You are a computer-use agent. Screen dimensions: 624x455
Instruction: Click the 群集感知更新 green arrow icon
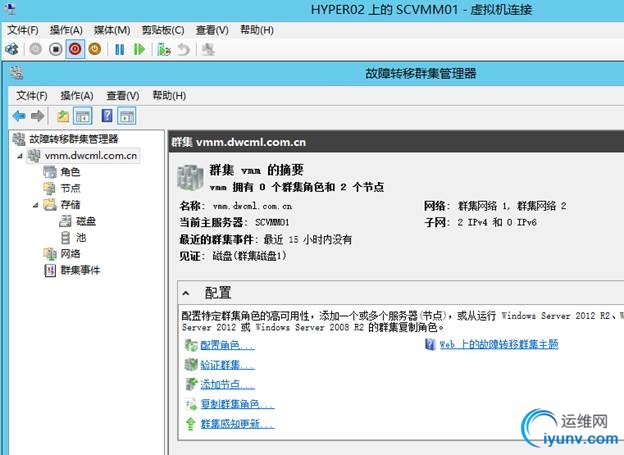point(191,424)
